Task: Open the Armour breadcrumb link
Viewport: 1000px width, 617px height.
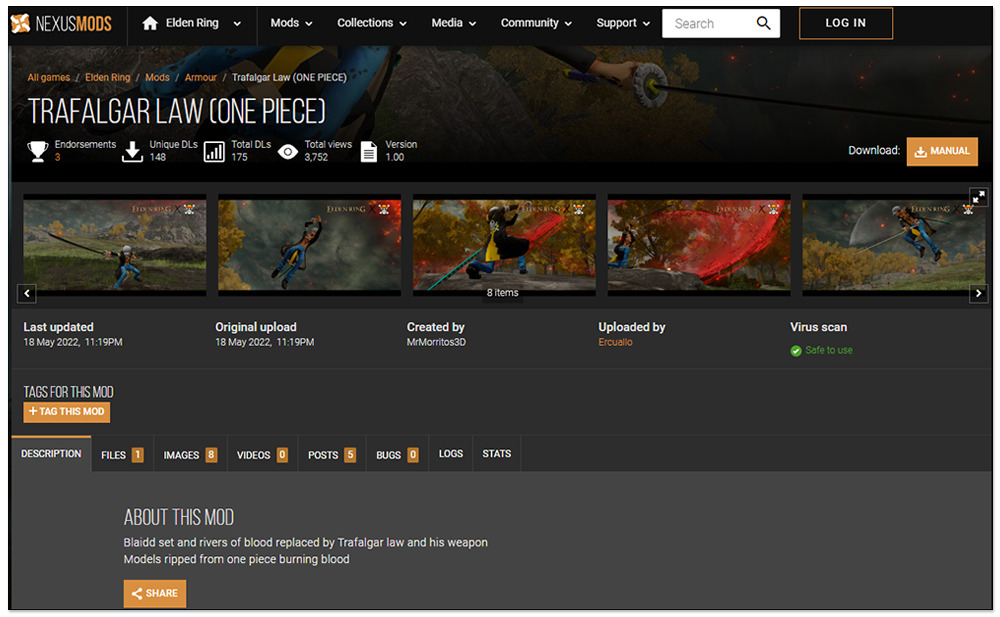Action: [x=201, y=77]
